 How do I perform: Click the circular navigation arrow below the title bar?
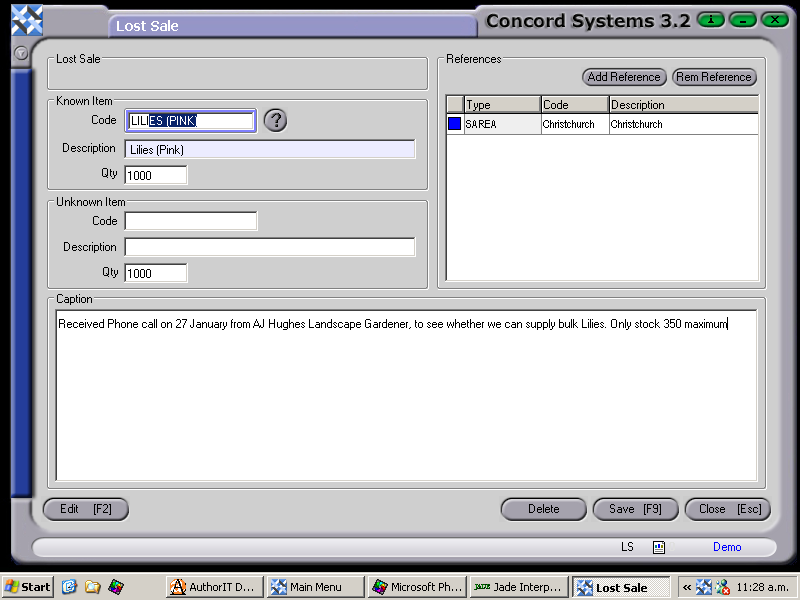21,54
